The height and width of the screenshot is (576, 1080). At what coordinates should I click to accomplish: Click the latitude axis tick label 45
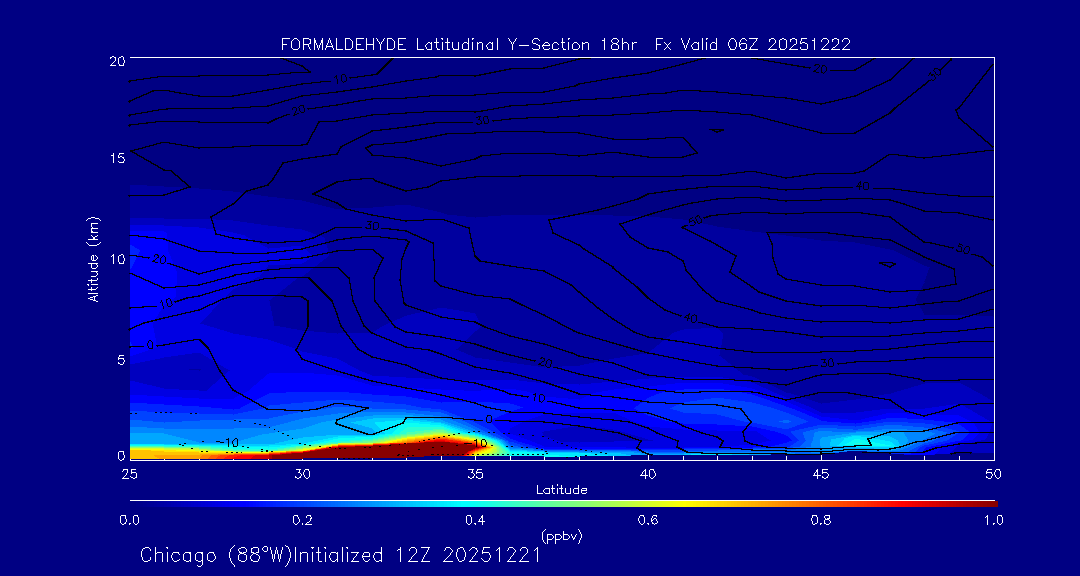pyautogui.click(x=821, y=474)
